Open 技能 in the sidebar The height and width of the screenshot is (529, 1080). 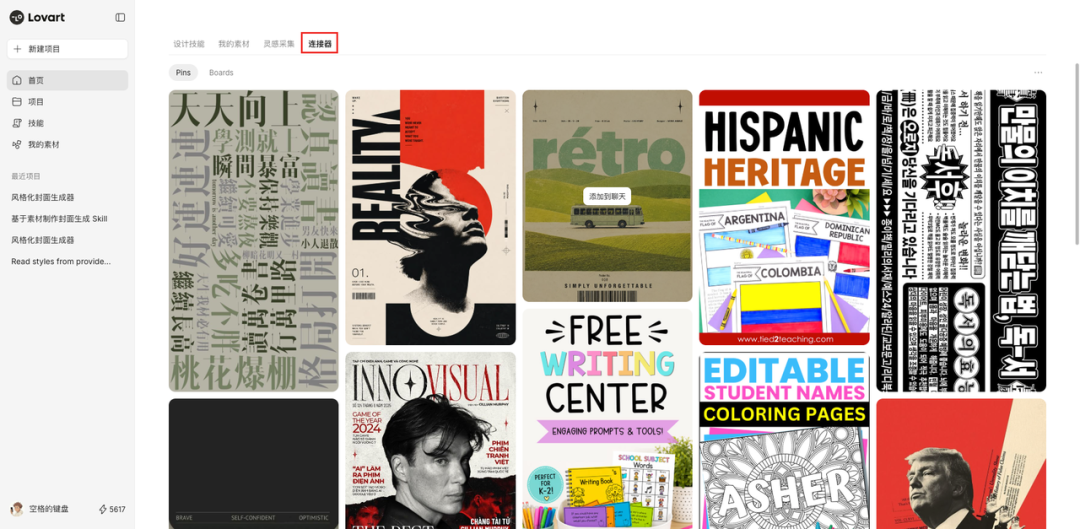click(x=68, y=123)
